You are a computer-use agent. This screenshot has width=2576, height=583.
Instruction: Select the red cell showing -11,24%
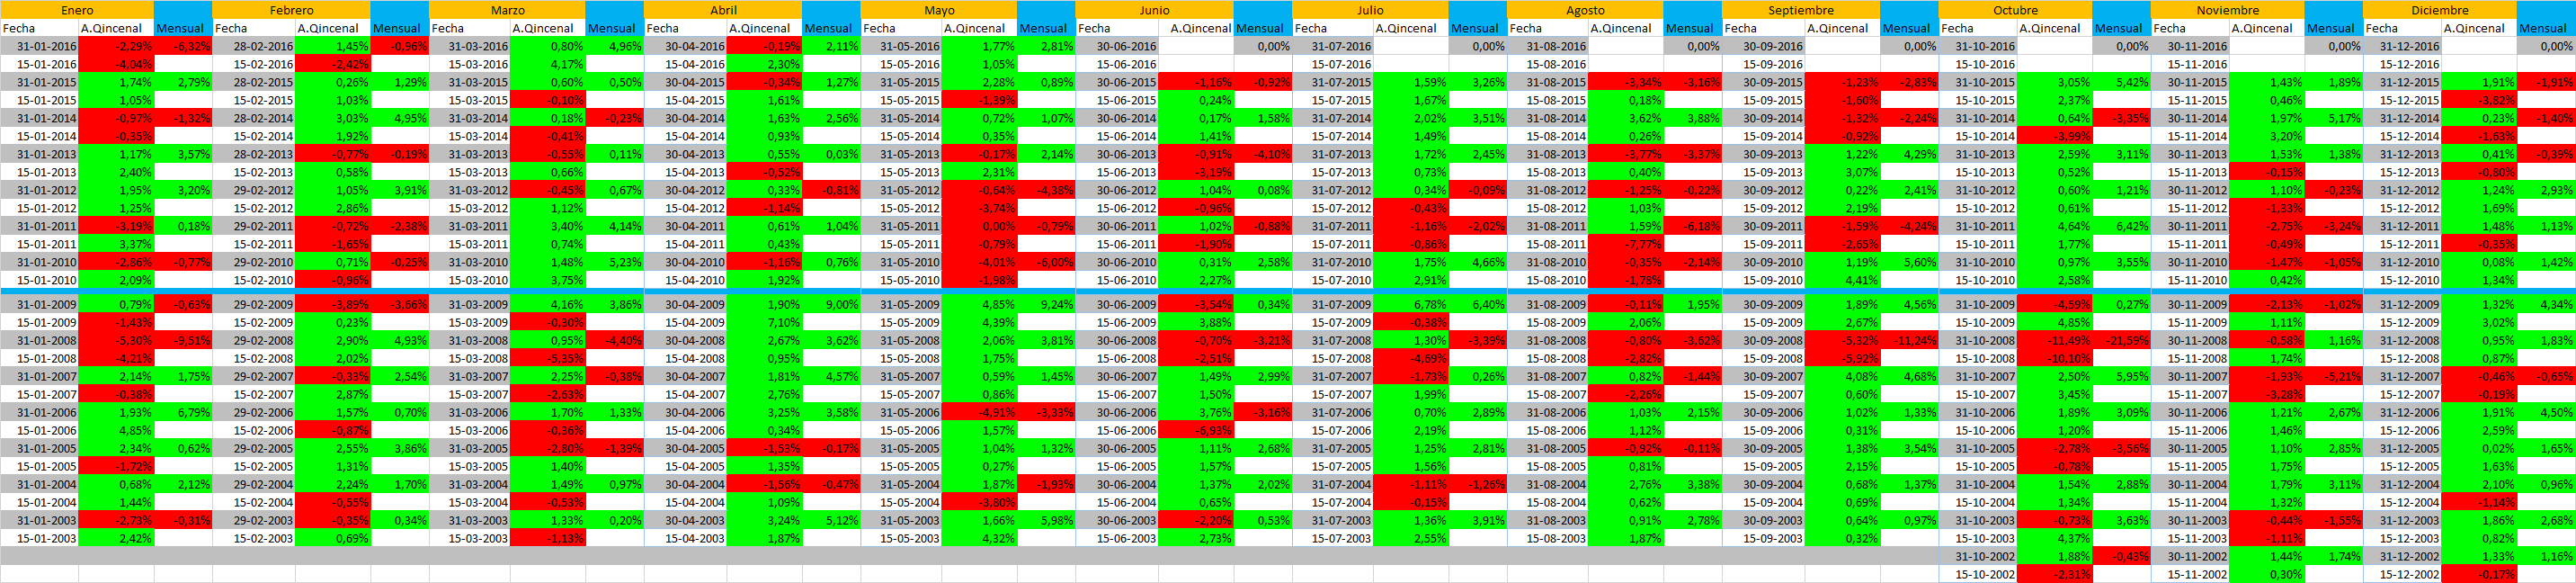click(1909, 341)
